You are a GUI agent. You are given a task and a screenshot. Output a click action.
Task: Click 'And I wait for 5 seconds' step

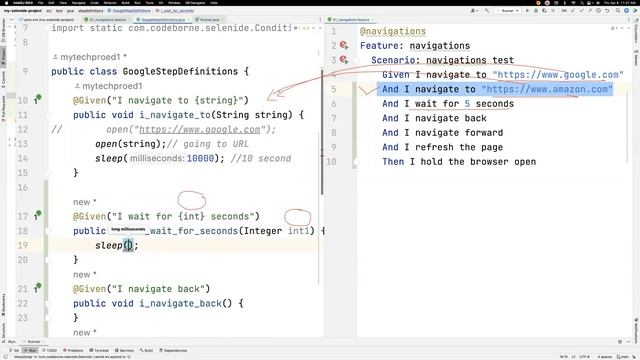[448, 104]
